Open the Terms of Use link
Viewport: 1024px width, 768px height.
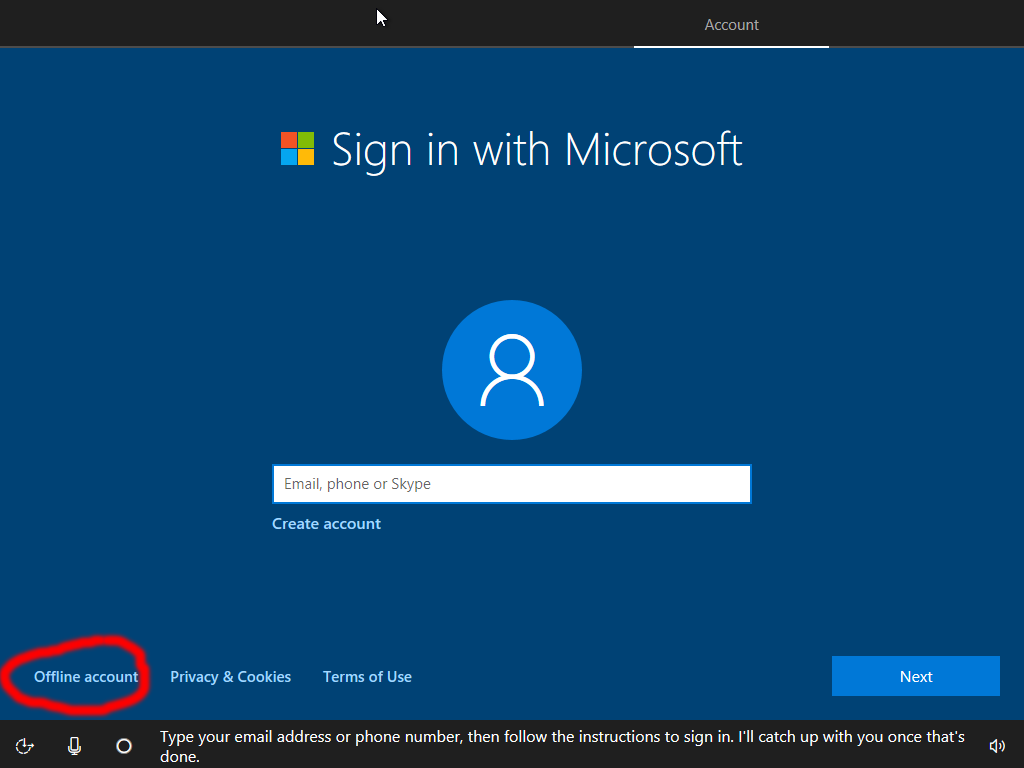click(x=367, y=677)
